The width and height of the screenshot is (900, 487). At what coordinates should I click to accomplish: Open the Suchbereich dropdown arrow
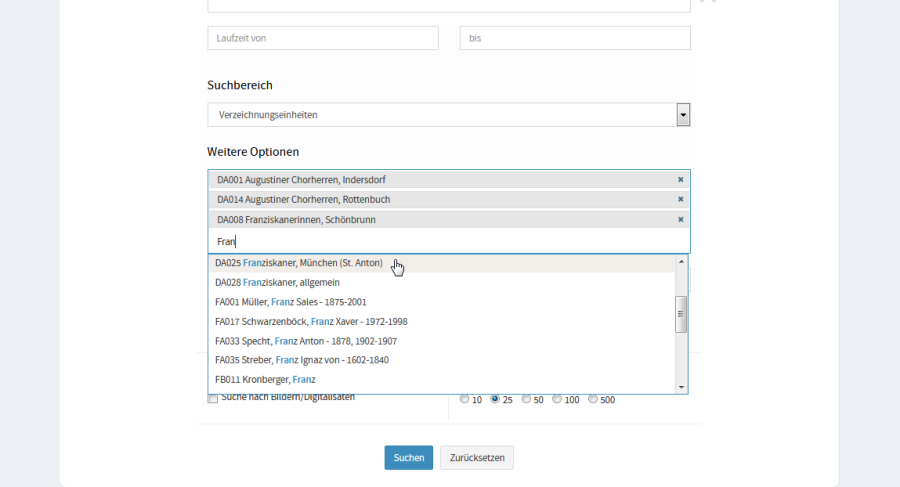point(683,115)
